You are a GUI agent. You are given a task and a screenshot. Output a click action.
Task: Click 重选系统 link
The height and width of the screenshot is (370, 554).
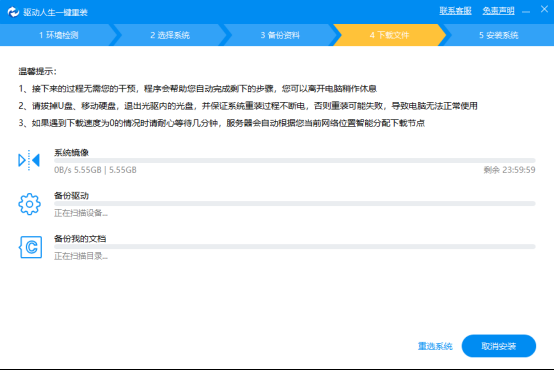[x=435, y=346]
